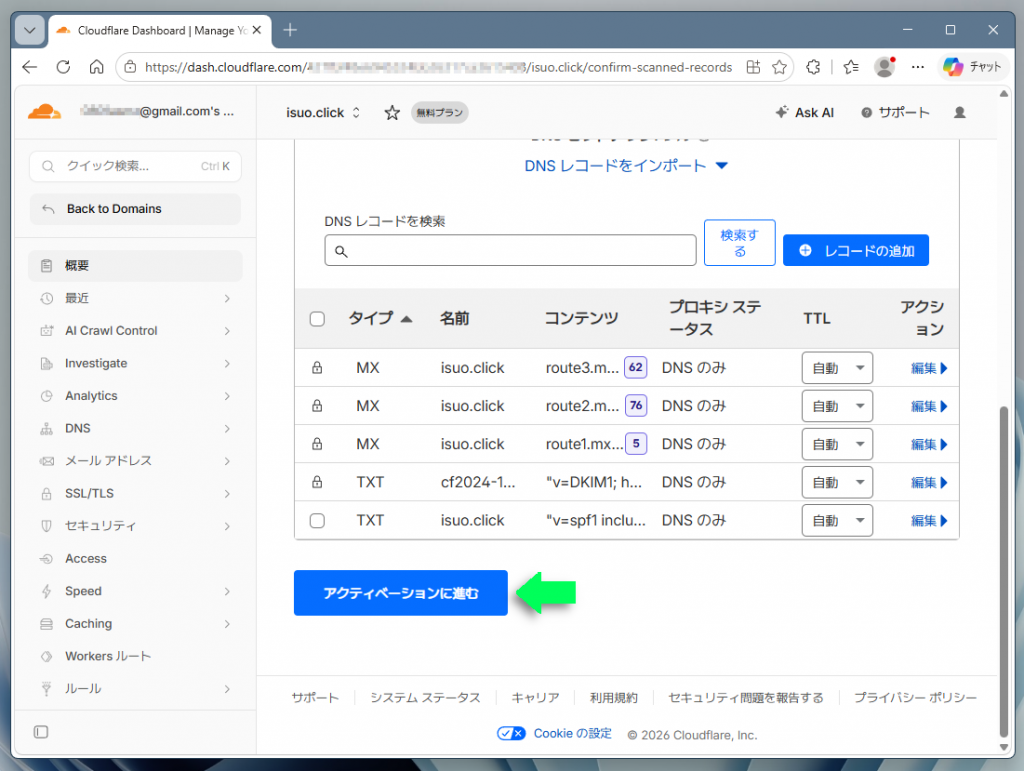Open セキュリティ sidebar section
The image size is (1024, 771).
coord(135,526)
